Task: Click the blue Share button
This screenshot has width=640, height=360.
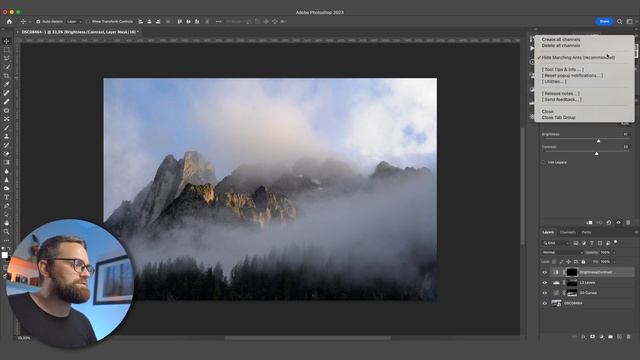Action: pyautogui.click(x=604, y=22)
